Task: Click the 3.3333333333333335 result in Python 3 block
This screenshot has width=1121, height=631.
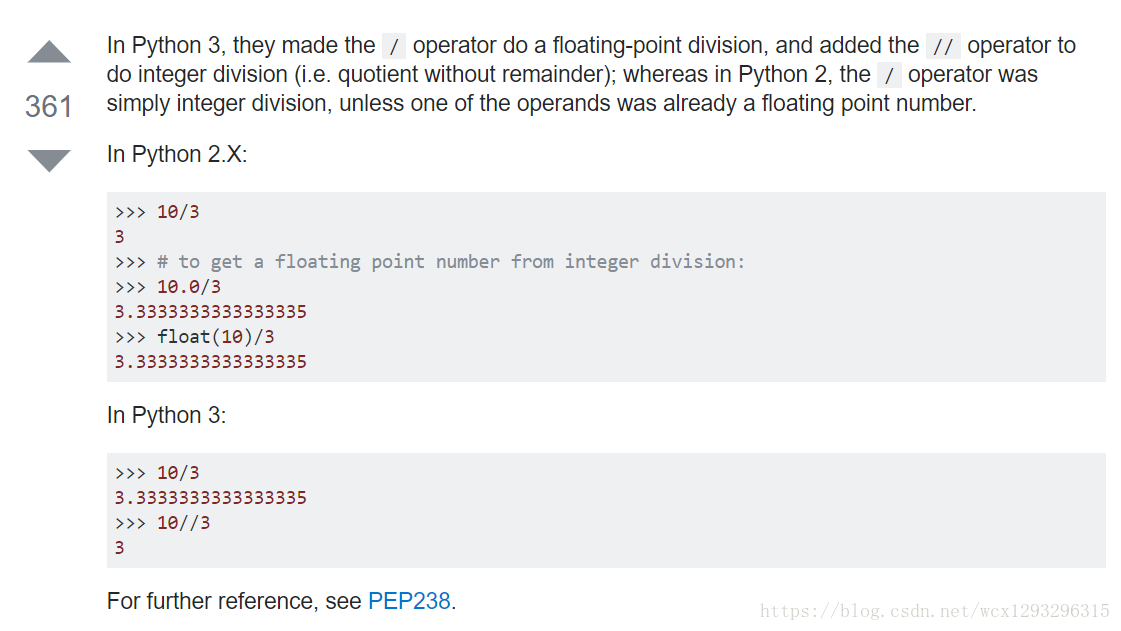Action: click(x=210, y=497)
